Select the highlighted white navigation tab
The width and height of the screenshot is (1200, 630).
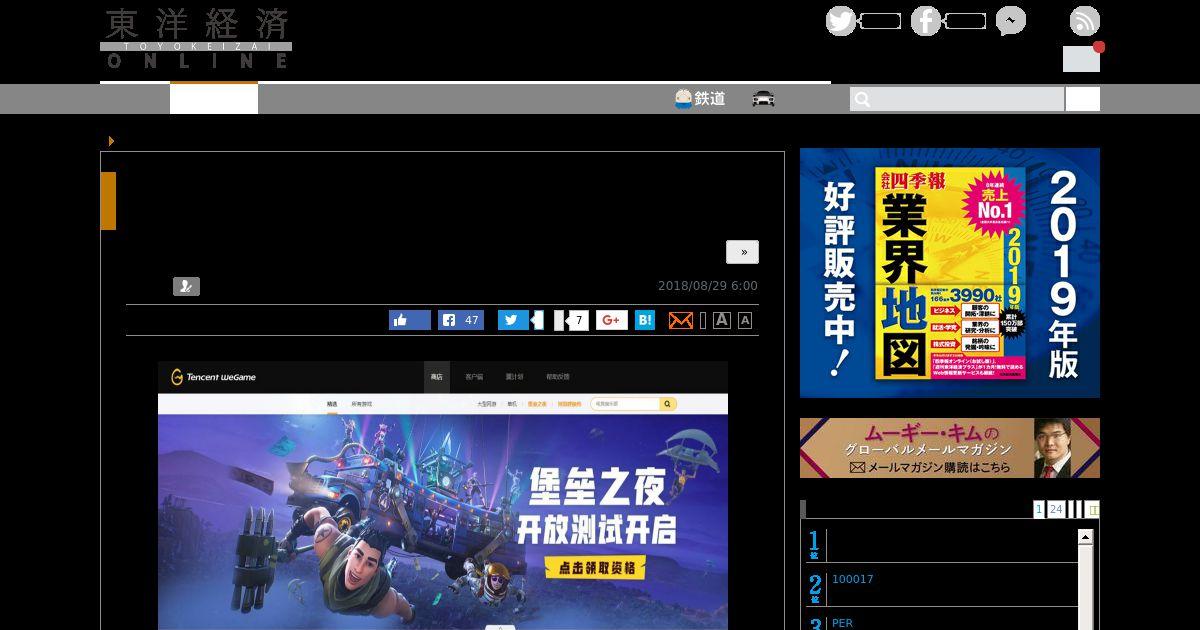tap(214, 99)
